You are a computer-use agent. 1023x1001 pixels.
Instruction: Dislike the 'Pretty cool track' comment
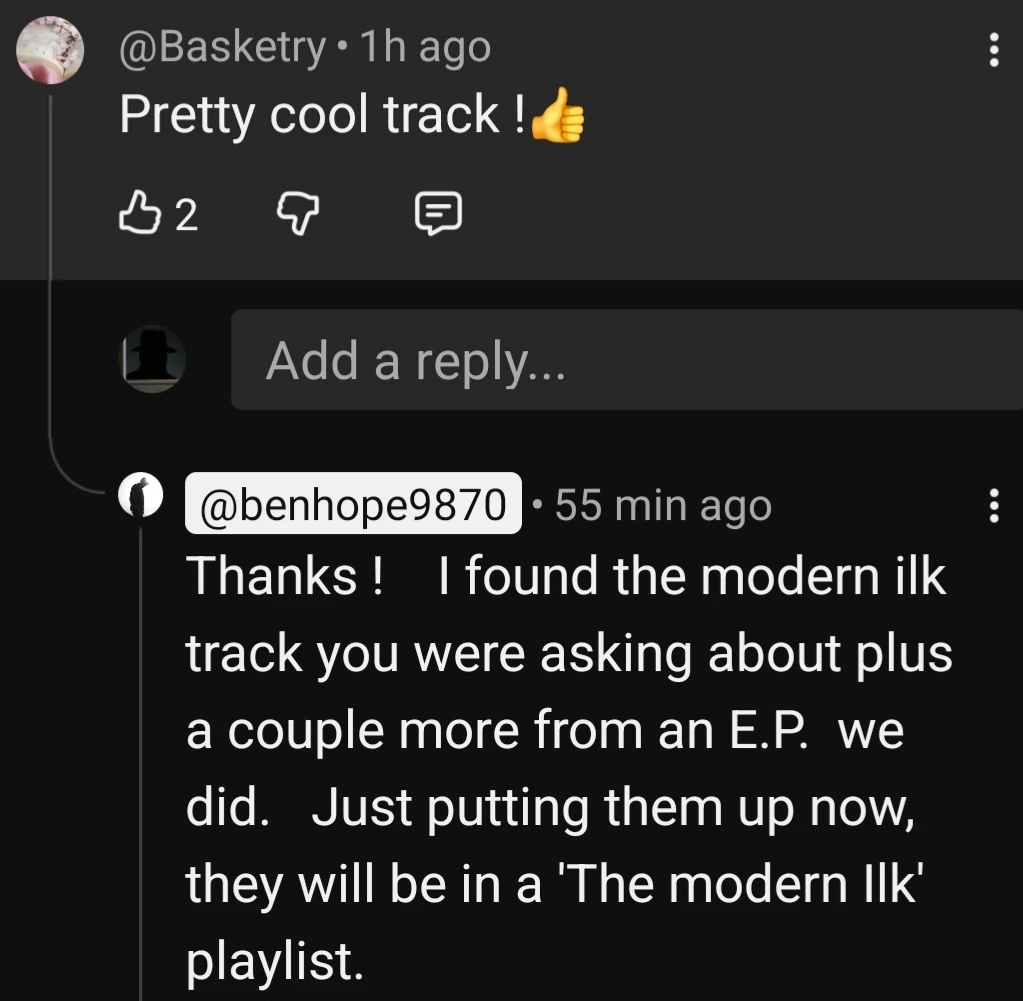pyautogui.click(x=295, y=213)
